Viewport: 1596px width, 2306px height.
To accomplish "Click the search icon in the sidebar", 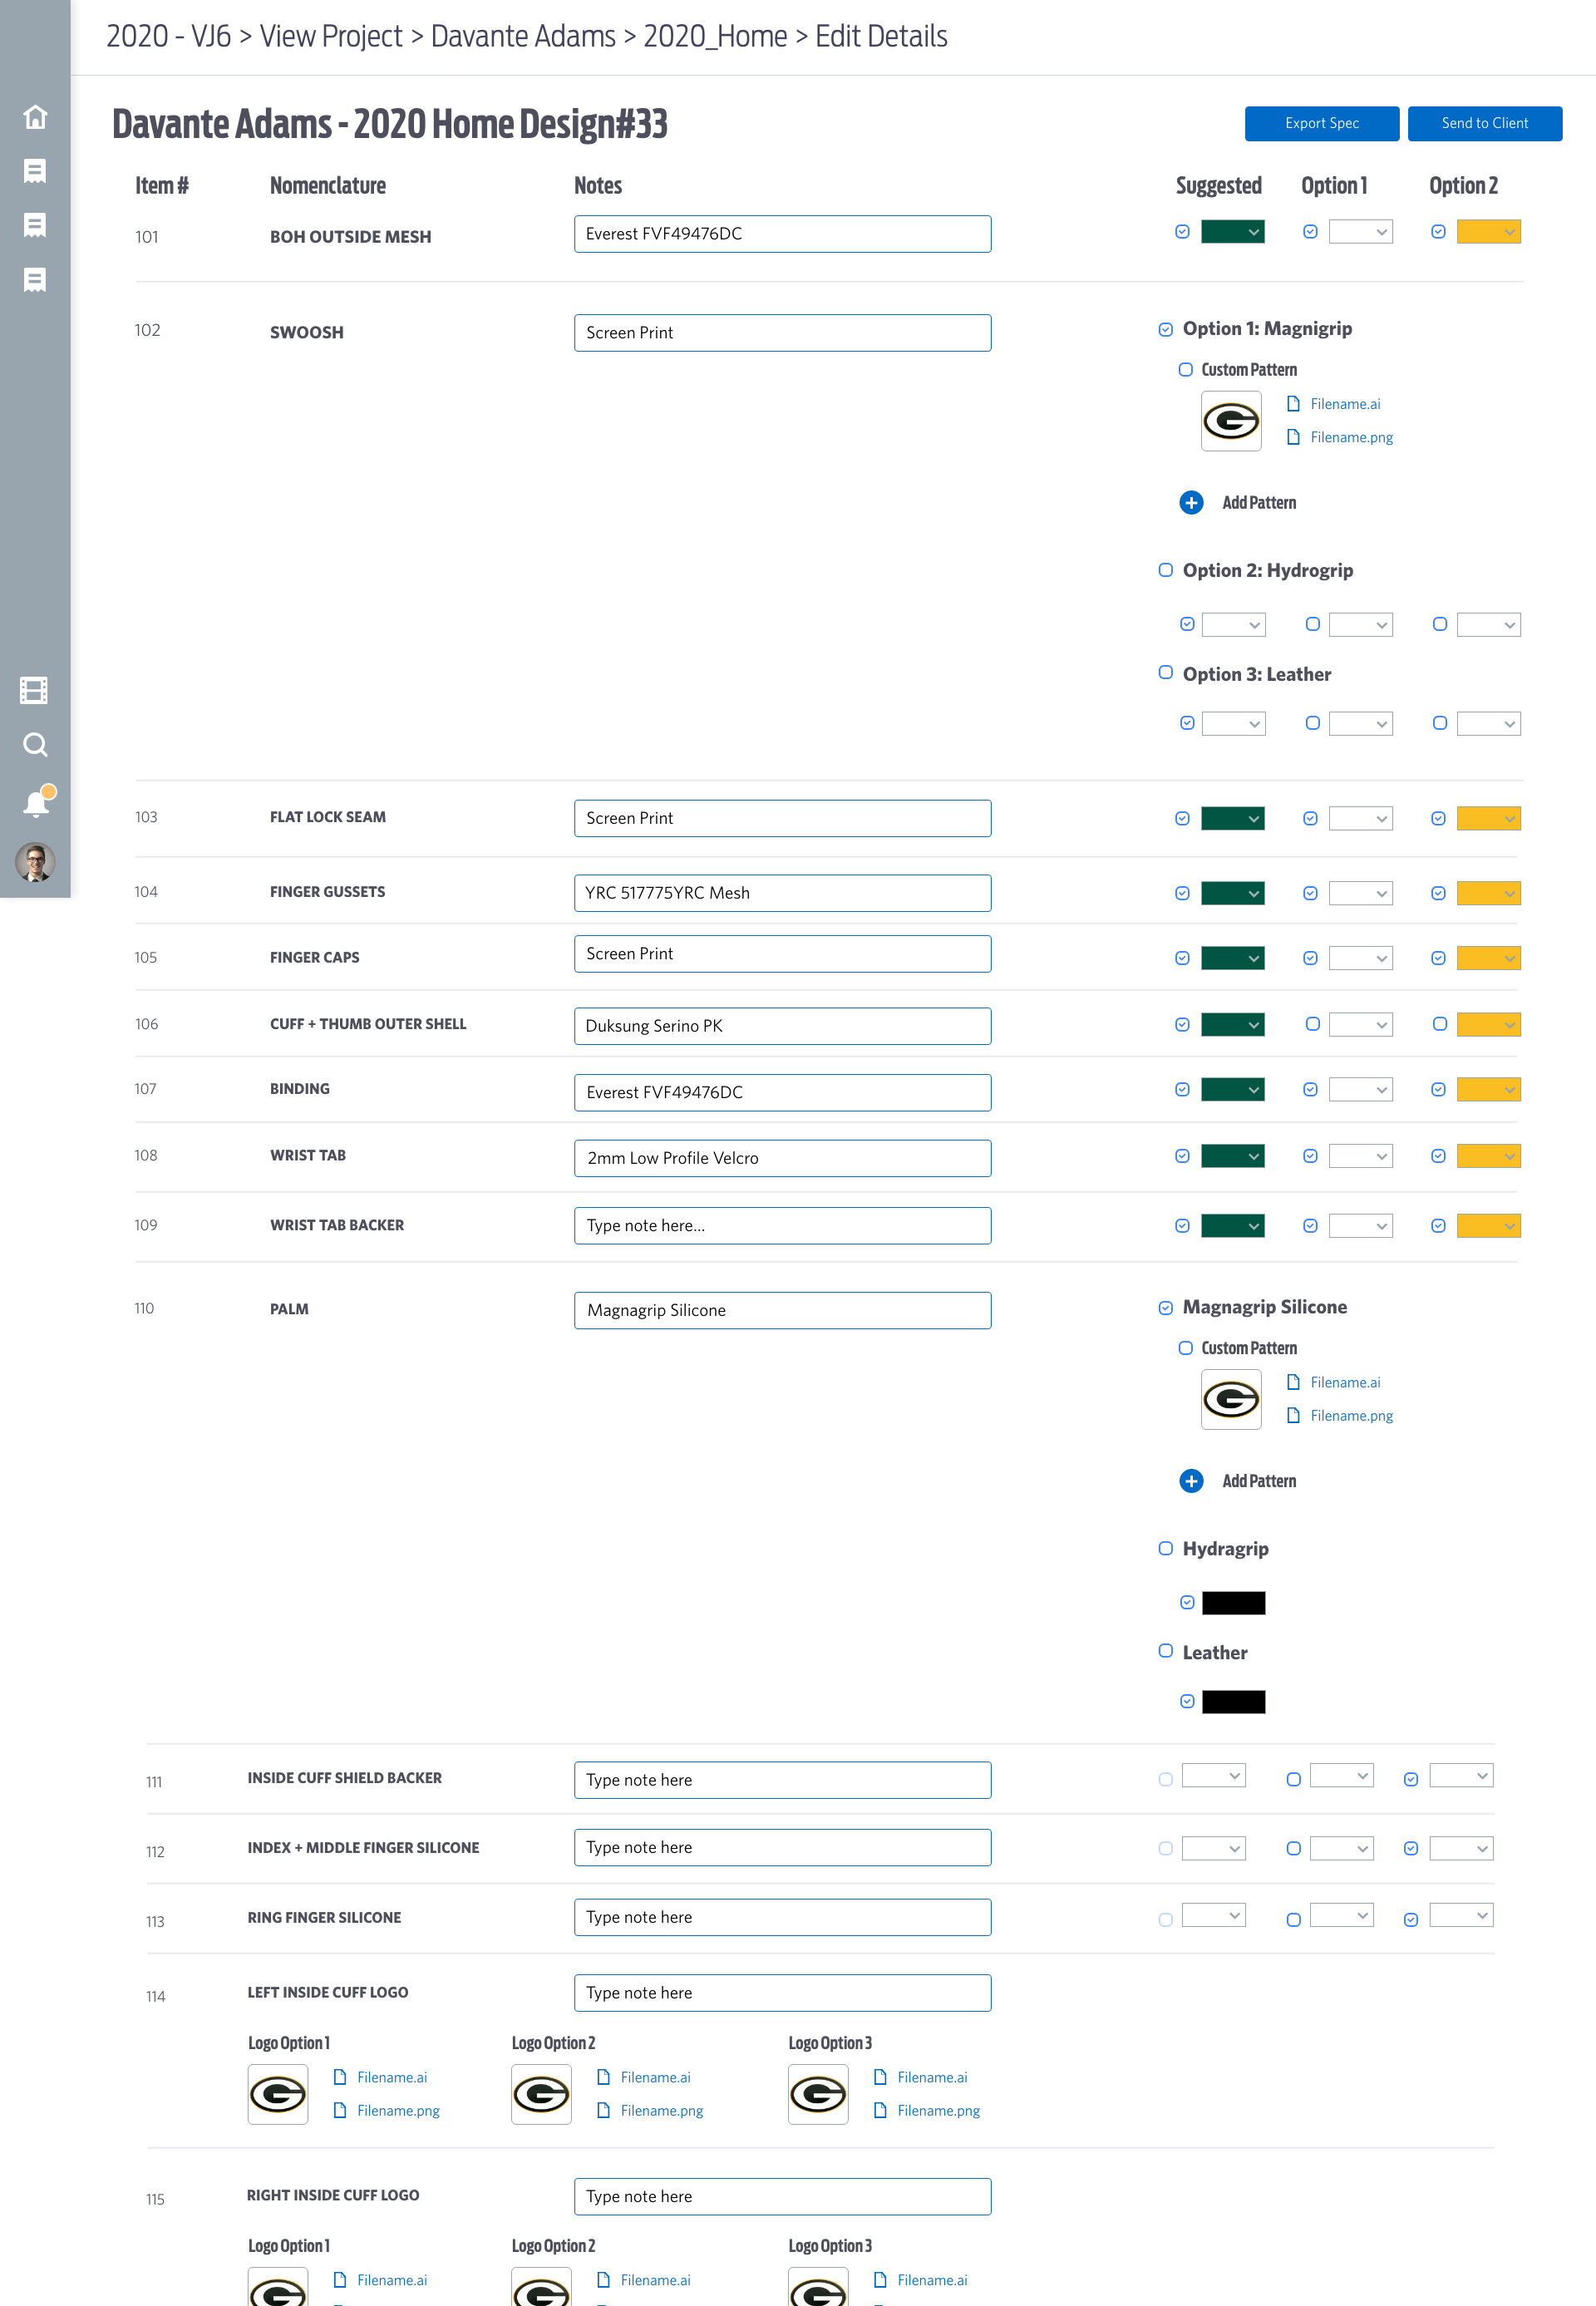I will click(x=35, y=744).
